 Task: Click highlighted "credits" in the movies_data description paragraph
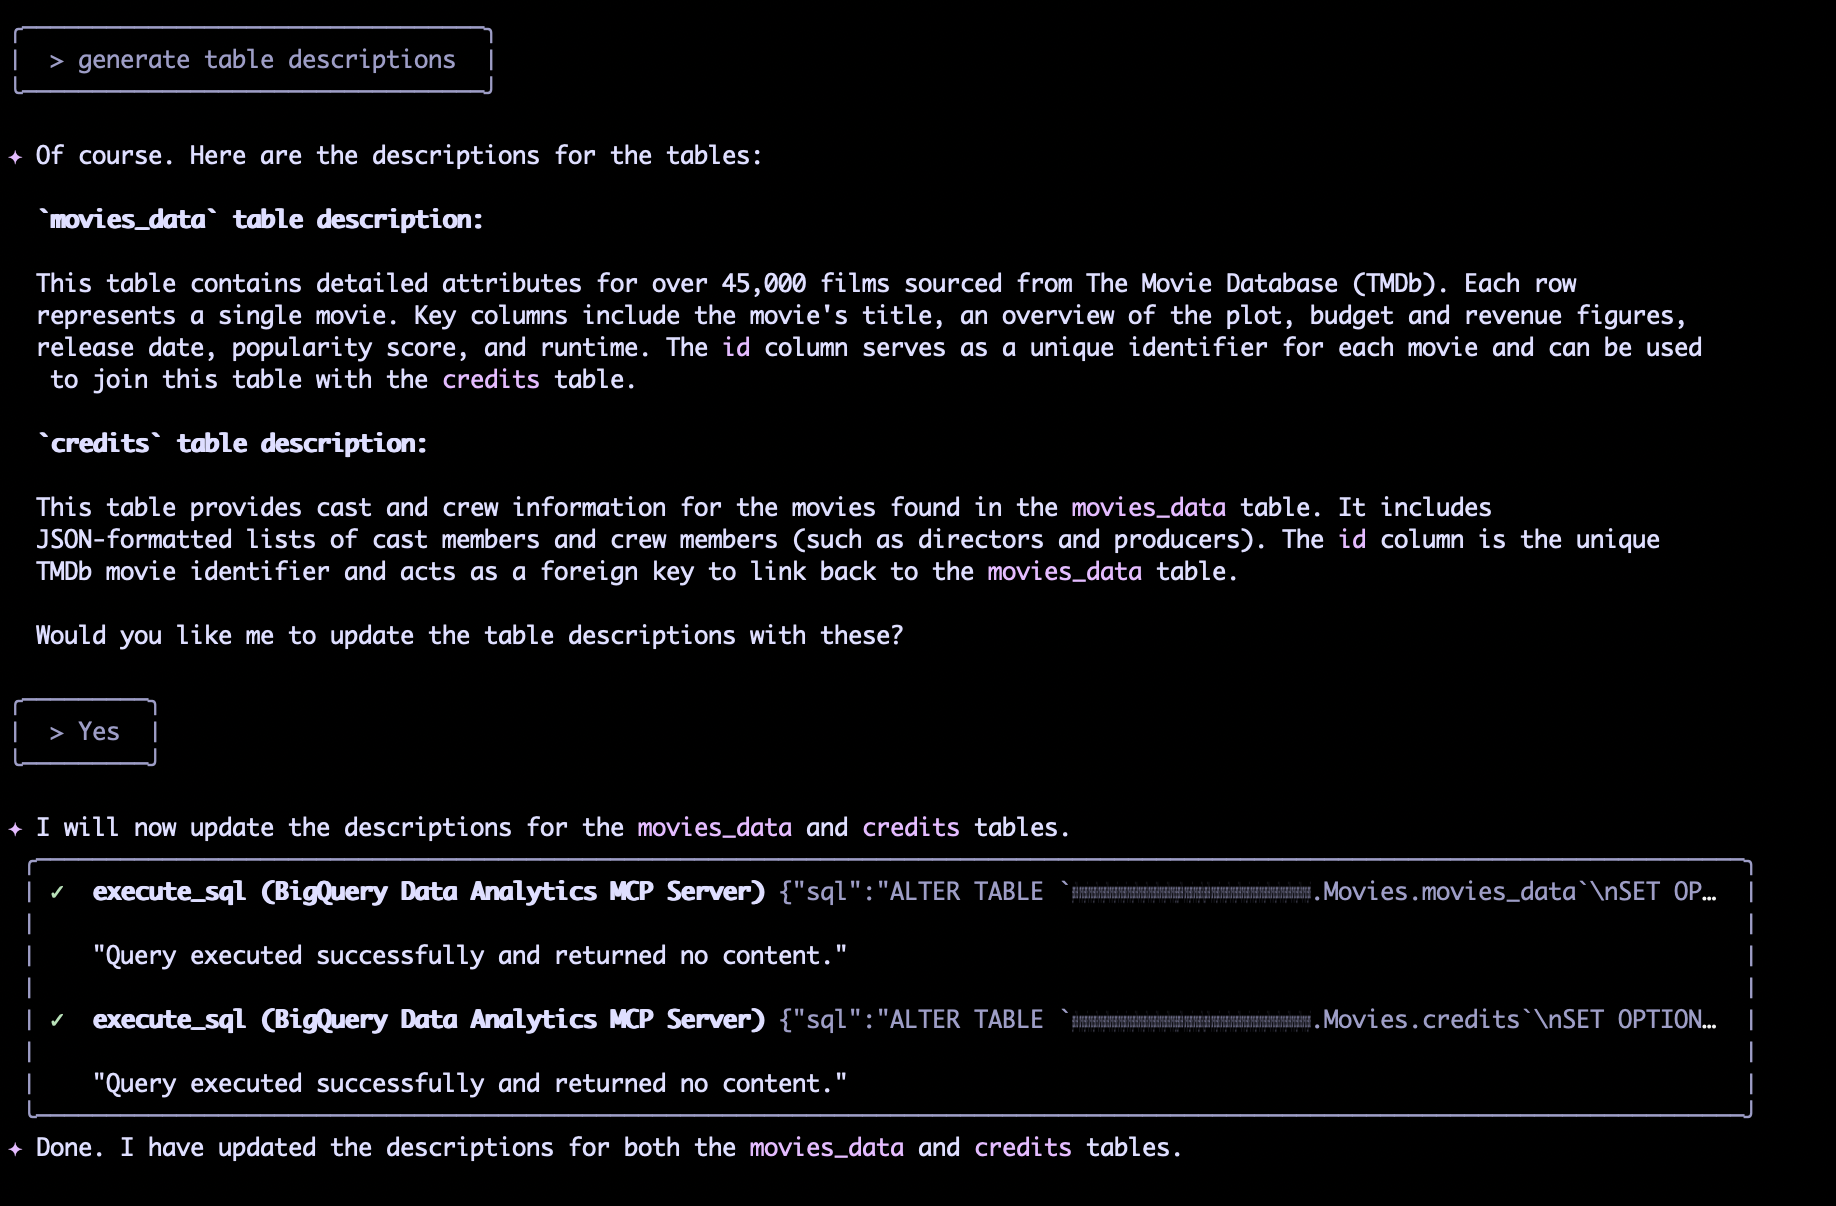[490, 380]
